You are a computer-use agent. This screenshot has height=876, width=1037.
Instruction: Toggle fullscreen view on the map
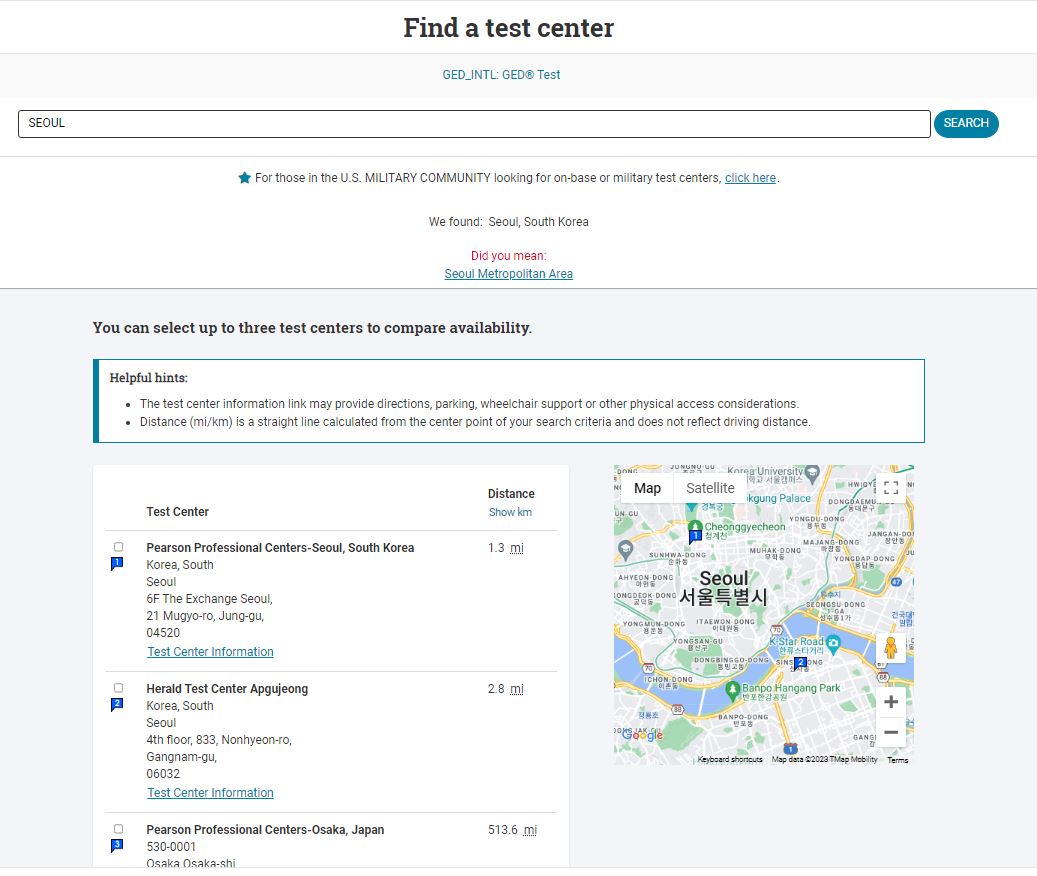pyautogui.click(x=891, y=488)
